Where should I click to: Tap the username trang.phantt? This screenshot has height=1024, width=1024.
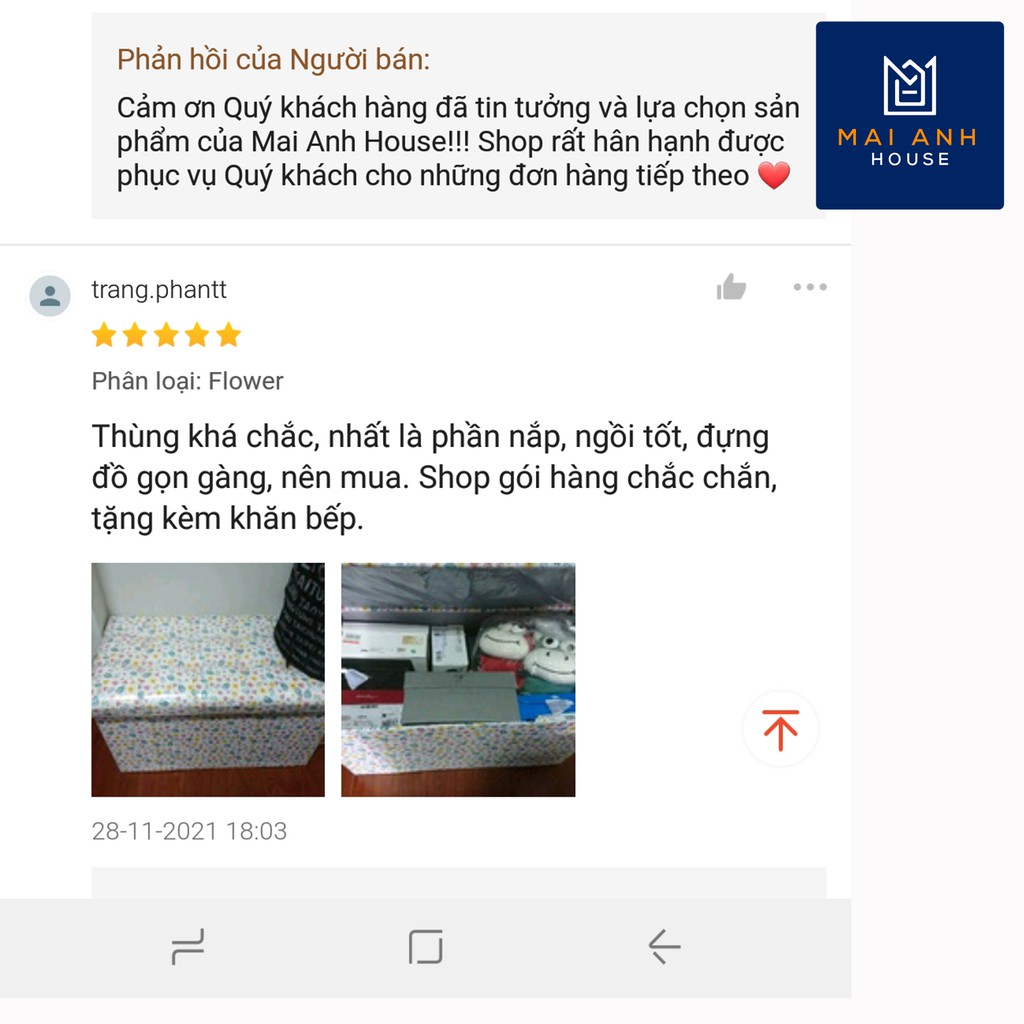coord(159,289)
